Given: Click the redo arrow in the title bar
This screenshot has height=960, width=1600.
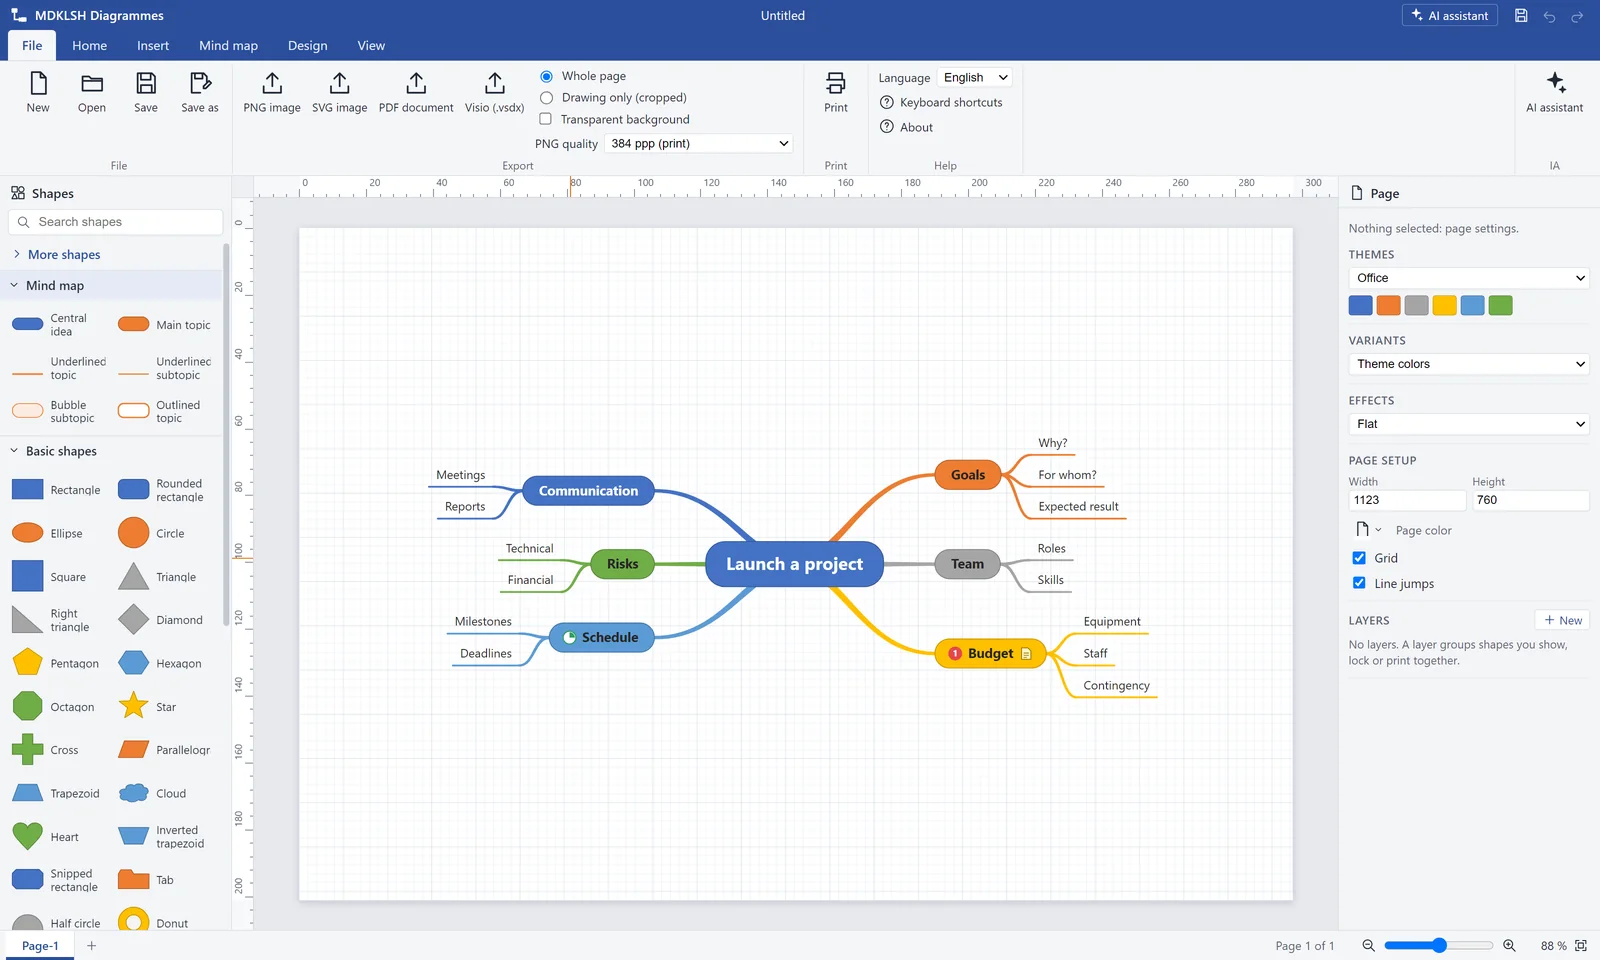Looking at the screenshot, I should point(1577,16).
